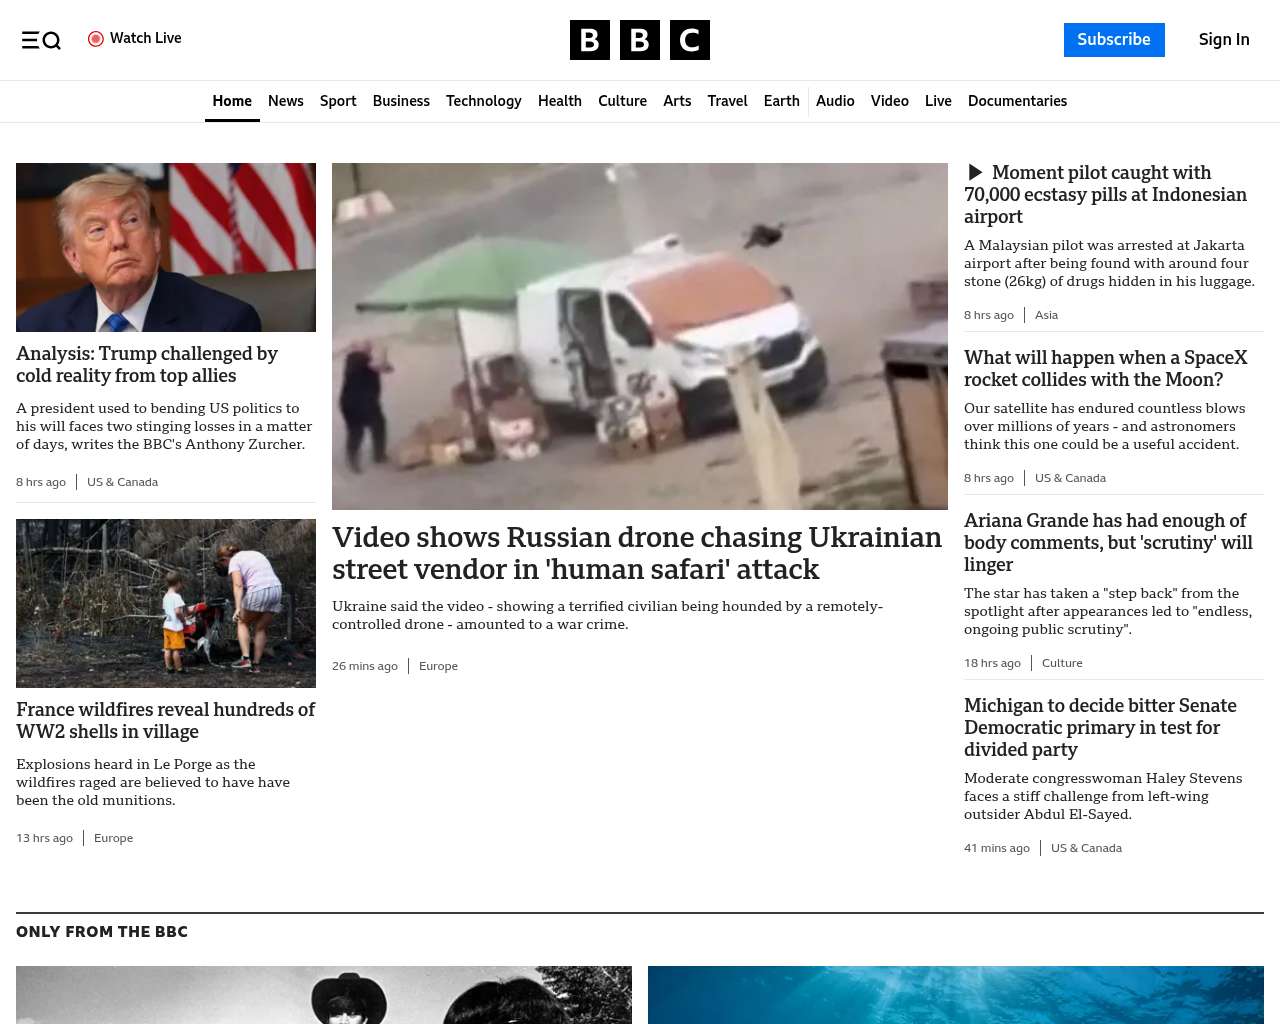Open the Sport section
Screen dimensions: 1280x1024
click(x=338, y=101)
